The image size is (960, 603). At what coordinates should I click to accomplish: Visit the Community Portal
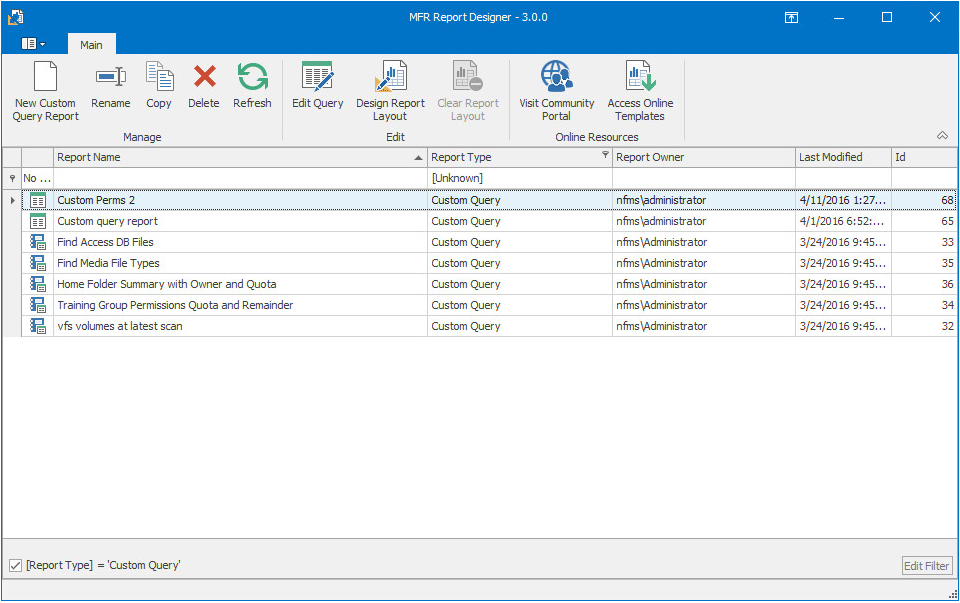[x=556, y=88]
